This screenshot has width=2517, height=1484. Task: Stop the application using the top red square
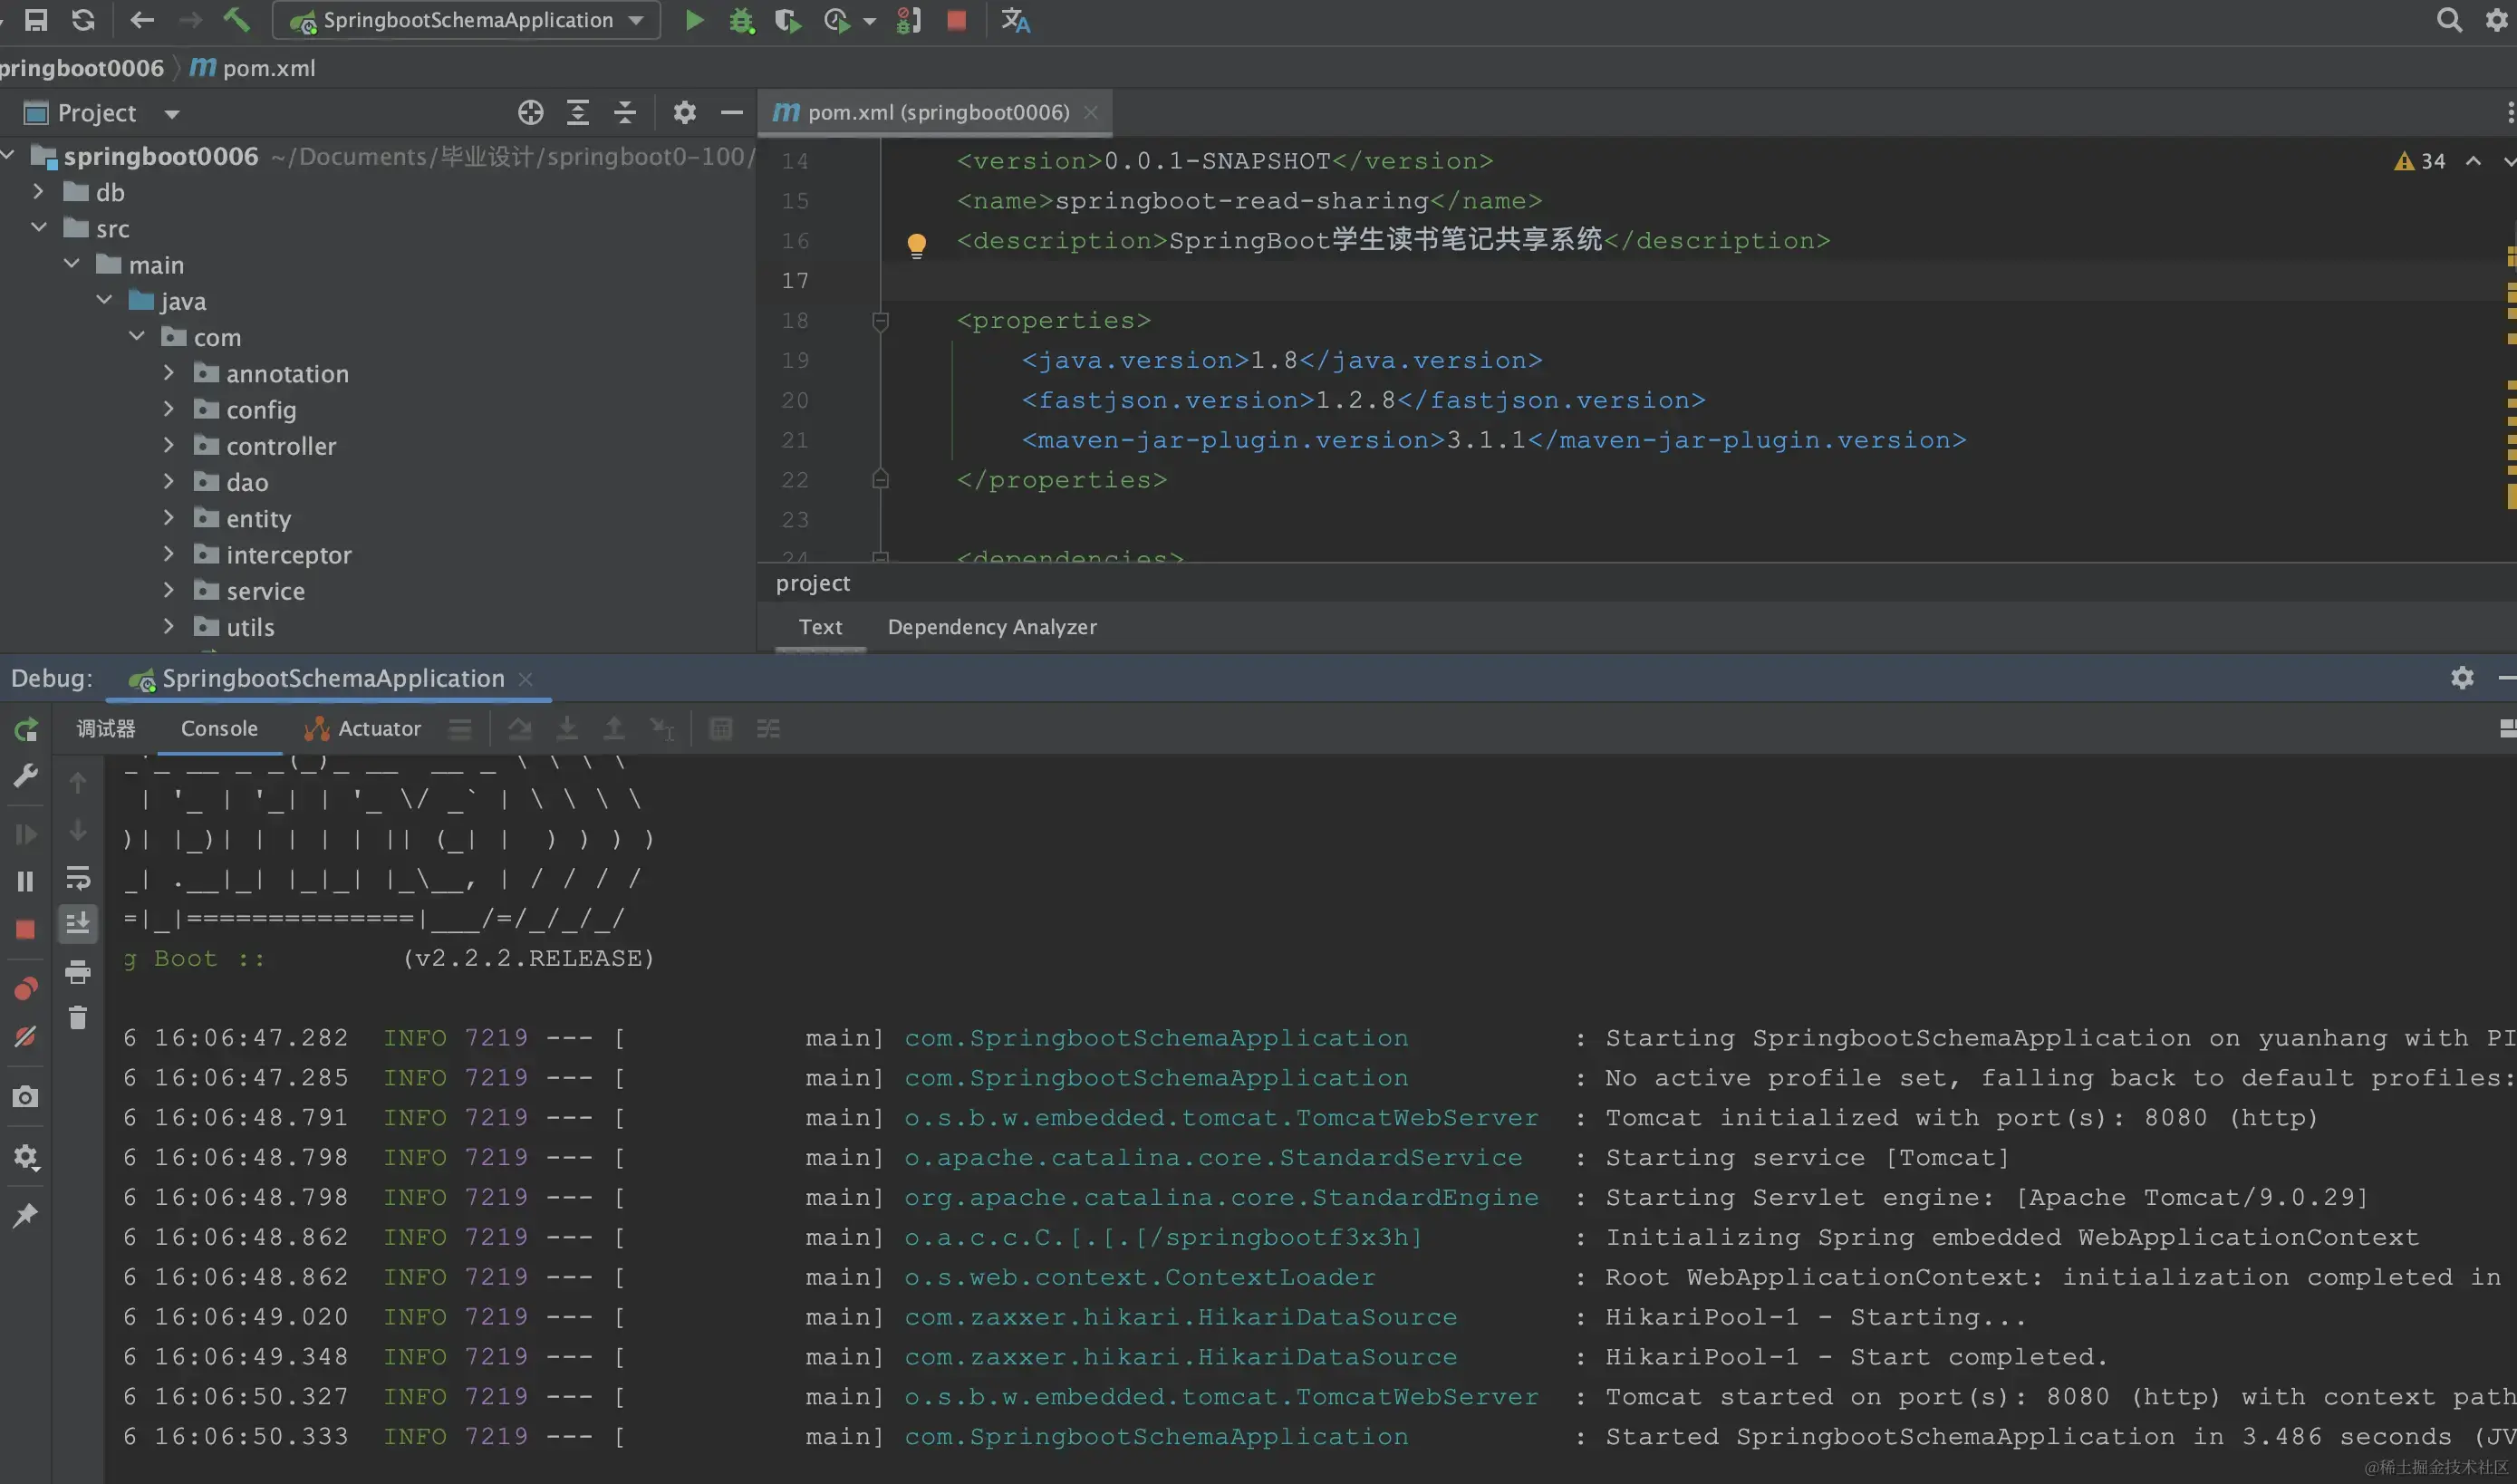(x=956, y=20)
